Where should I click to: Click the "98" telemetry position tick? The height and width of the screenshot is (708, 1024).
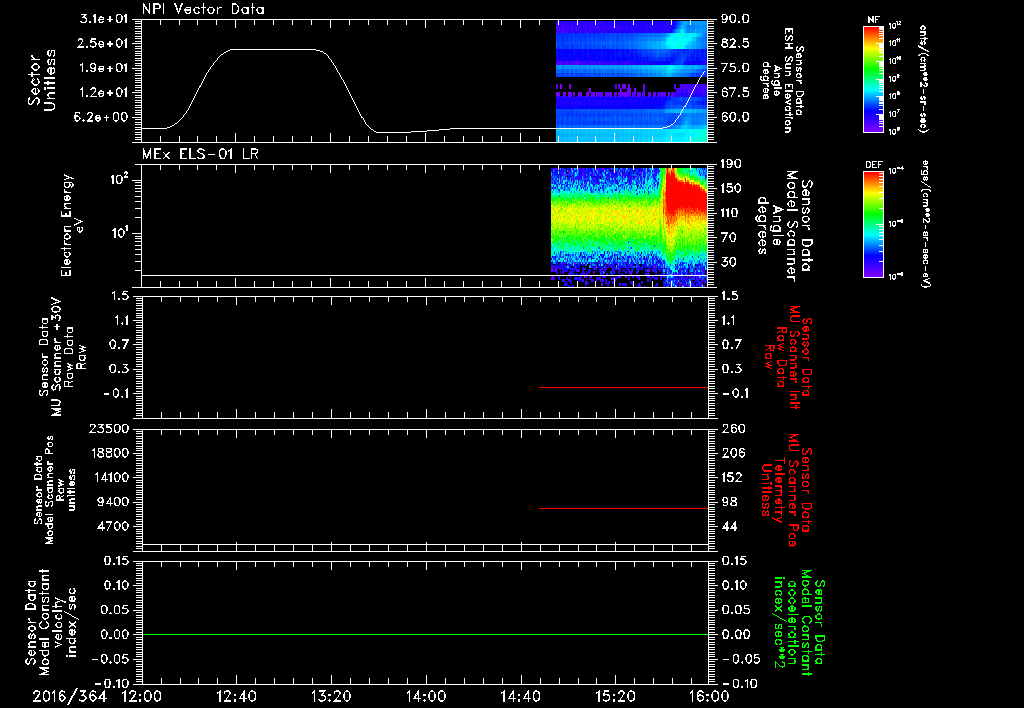729,502
